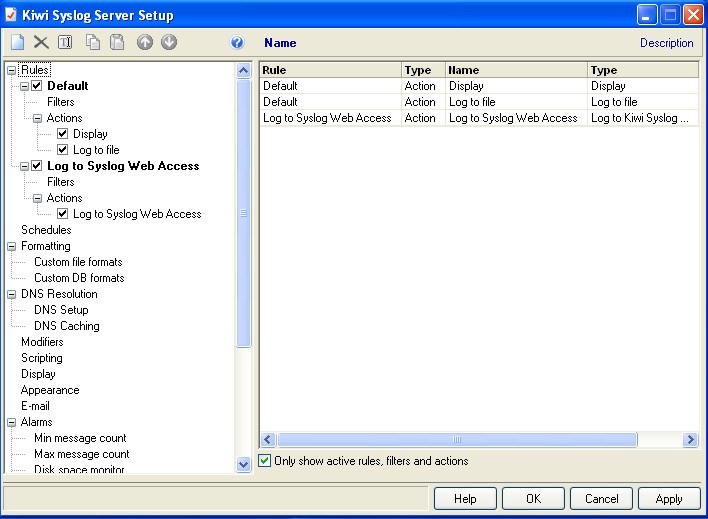
Task: Select Filters under the Default rule
Action: point(61,102)
